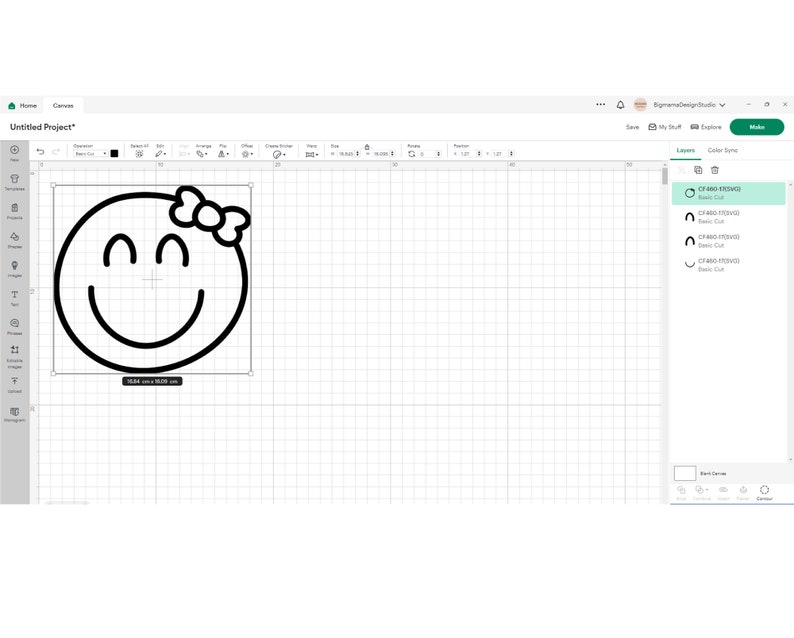Open the Create Sticker dropdown
This screenshot has width=794, height=638.
279,154
